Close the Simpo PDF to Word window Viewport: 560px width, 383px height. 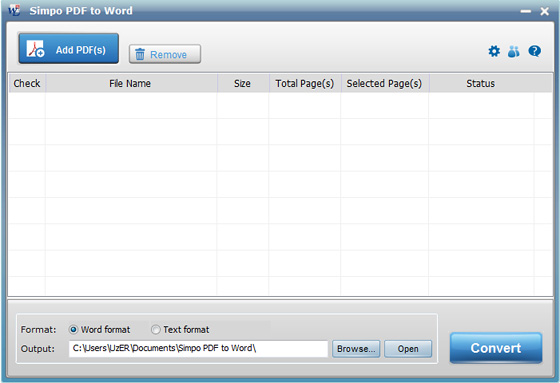[544, 11]
